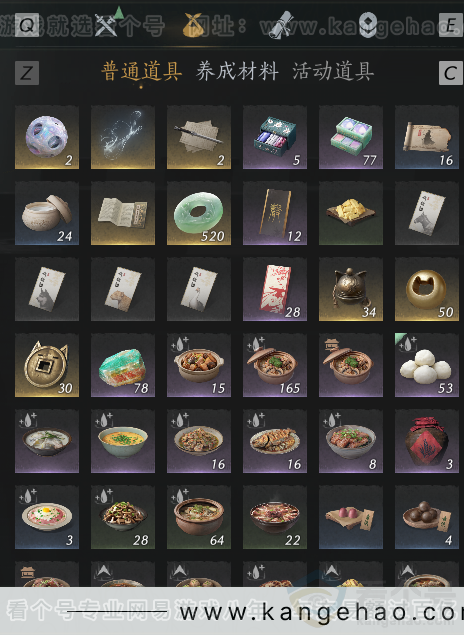464x636 pixels.
Task: Open the scroll category icon
Action: [281, 24]
